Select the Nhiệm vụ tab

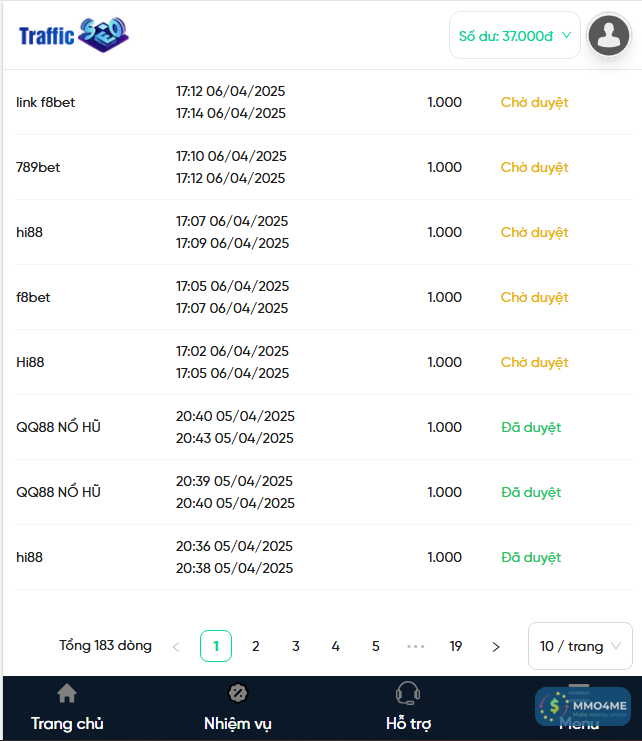[x=238, y=723]
